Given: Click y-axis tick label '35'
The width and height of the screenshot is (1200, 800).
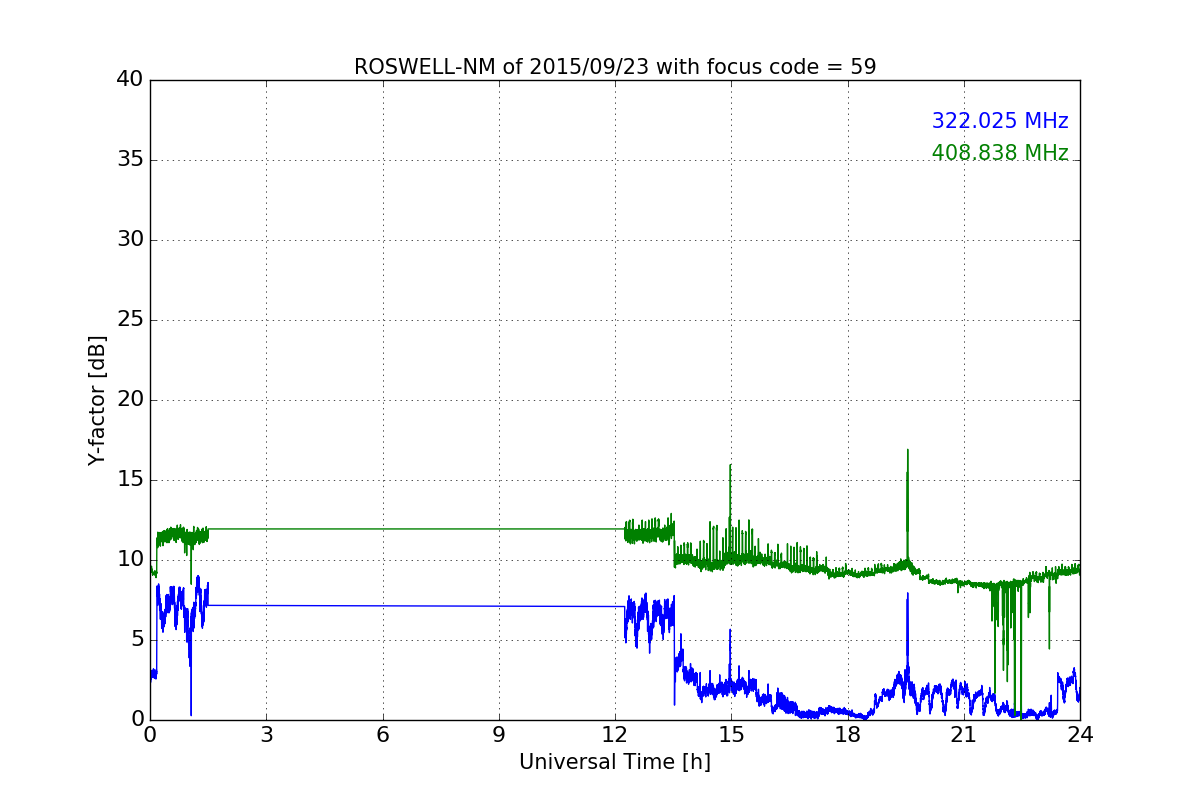Looking at the screenshot, I should tap(130, 160).
